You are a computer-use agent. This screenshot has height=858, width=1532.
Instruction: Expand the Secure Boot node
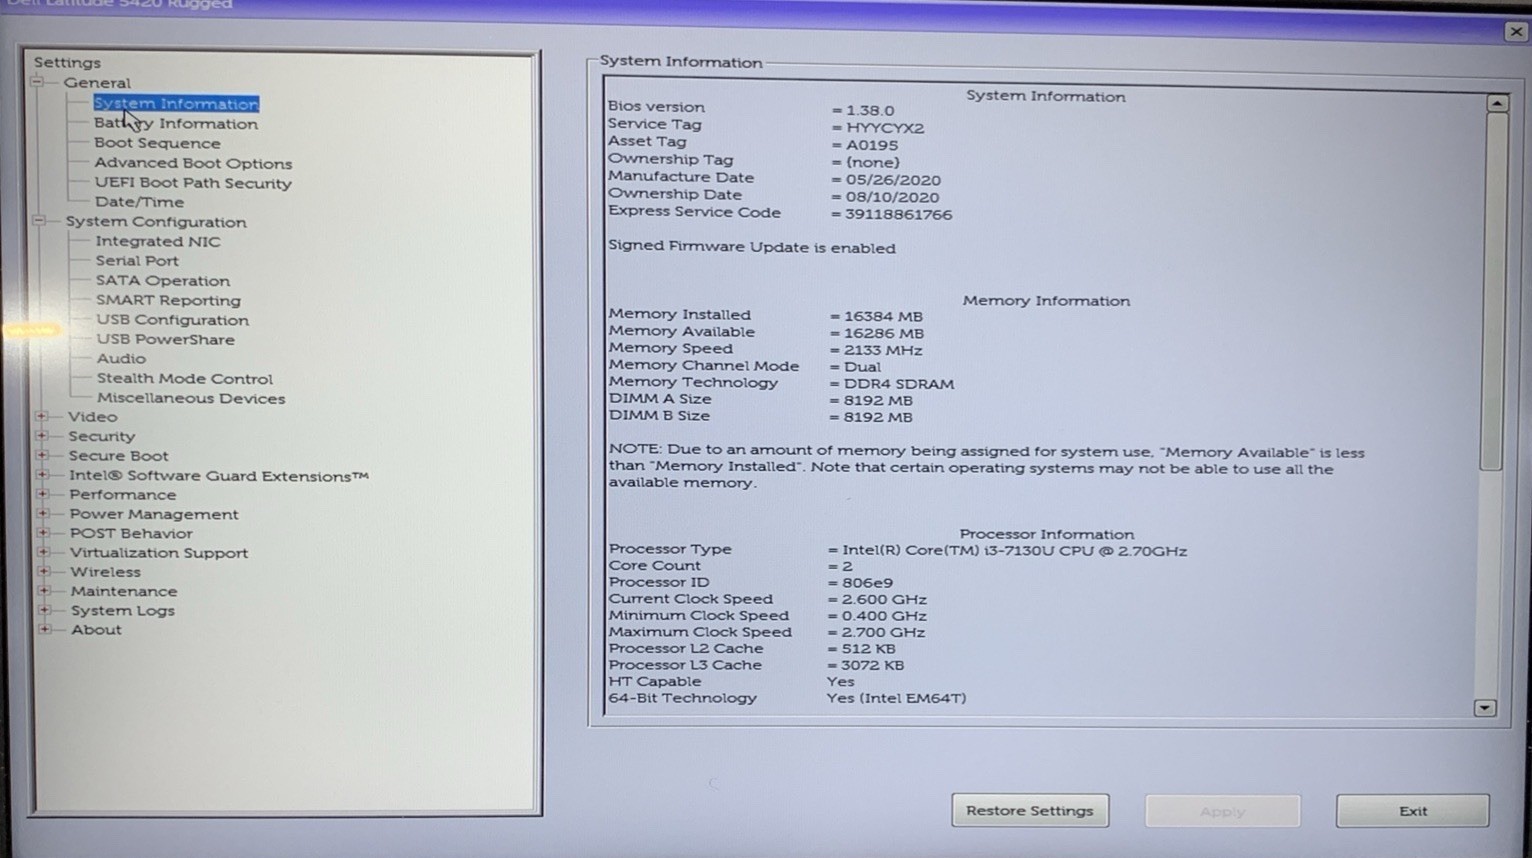click(x=42, y=455)
